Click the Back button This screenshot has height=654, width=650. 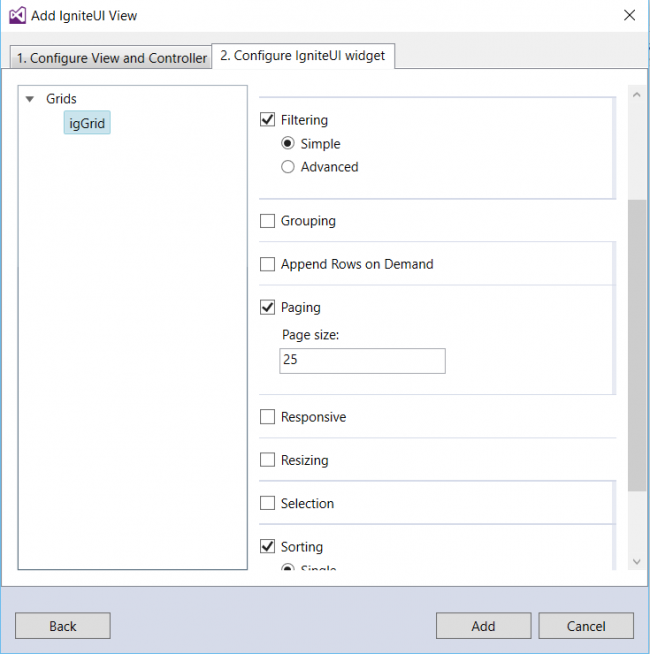[x=63, y=626]
